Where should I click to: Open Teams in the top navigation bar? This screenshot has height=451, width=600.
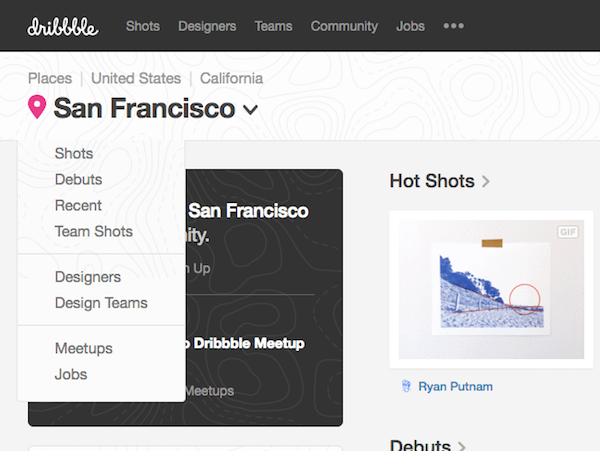point(274,26)
